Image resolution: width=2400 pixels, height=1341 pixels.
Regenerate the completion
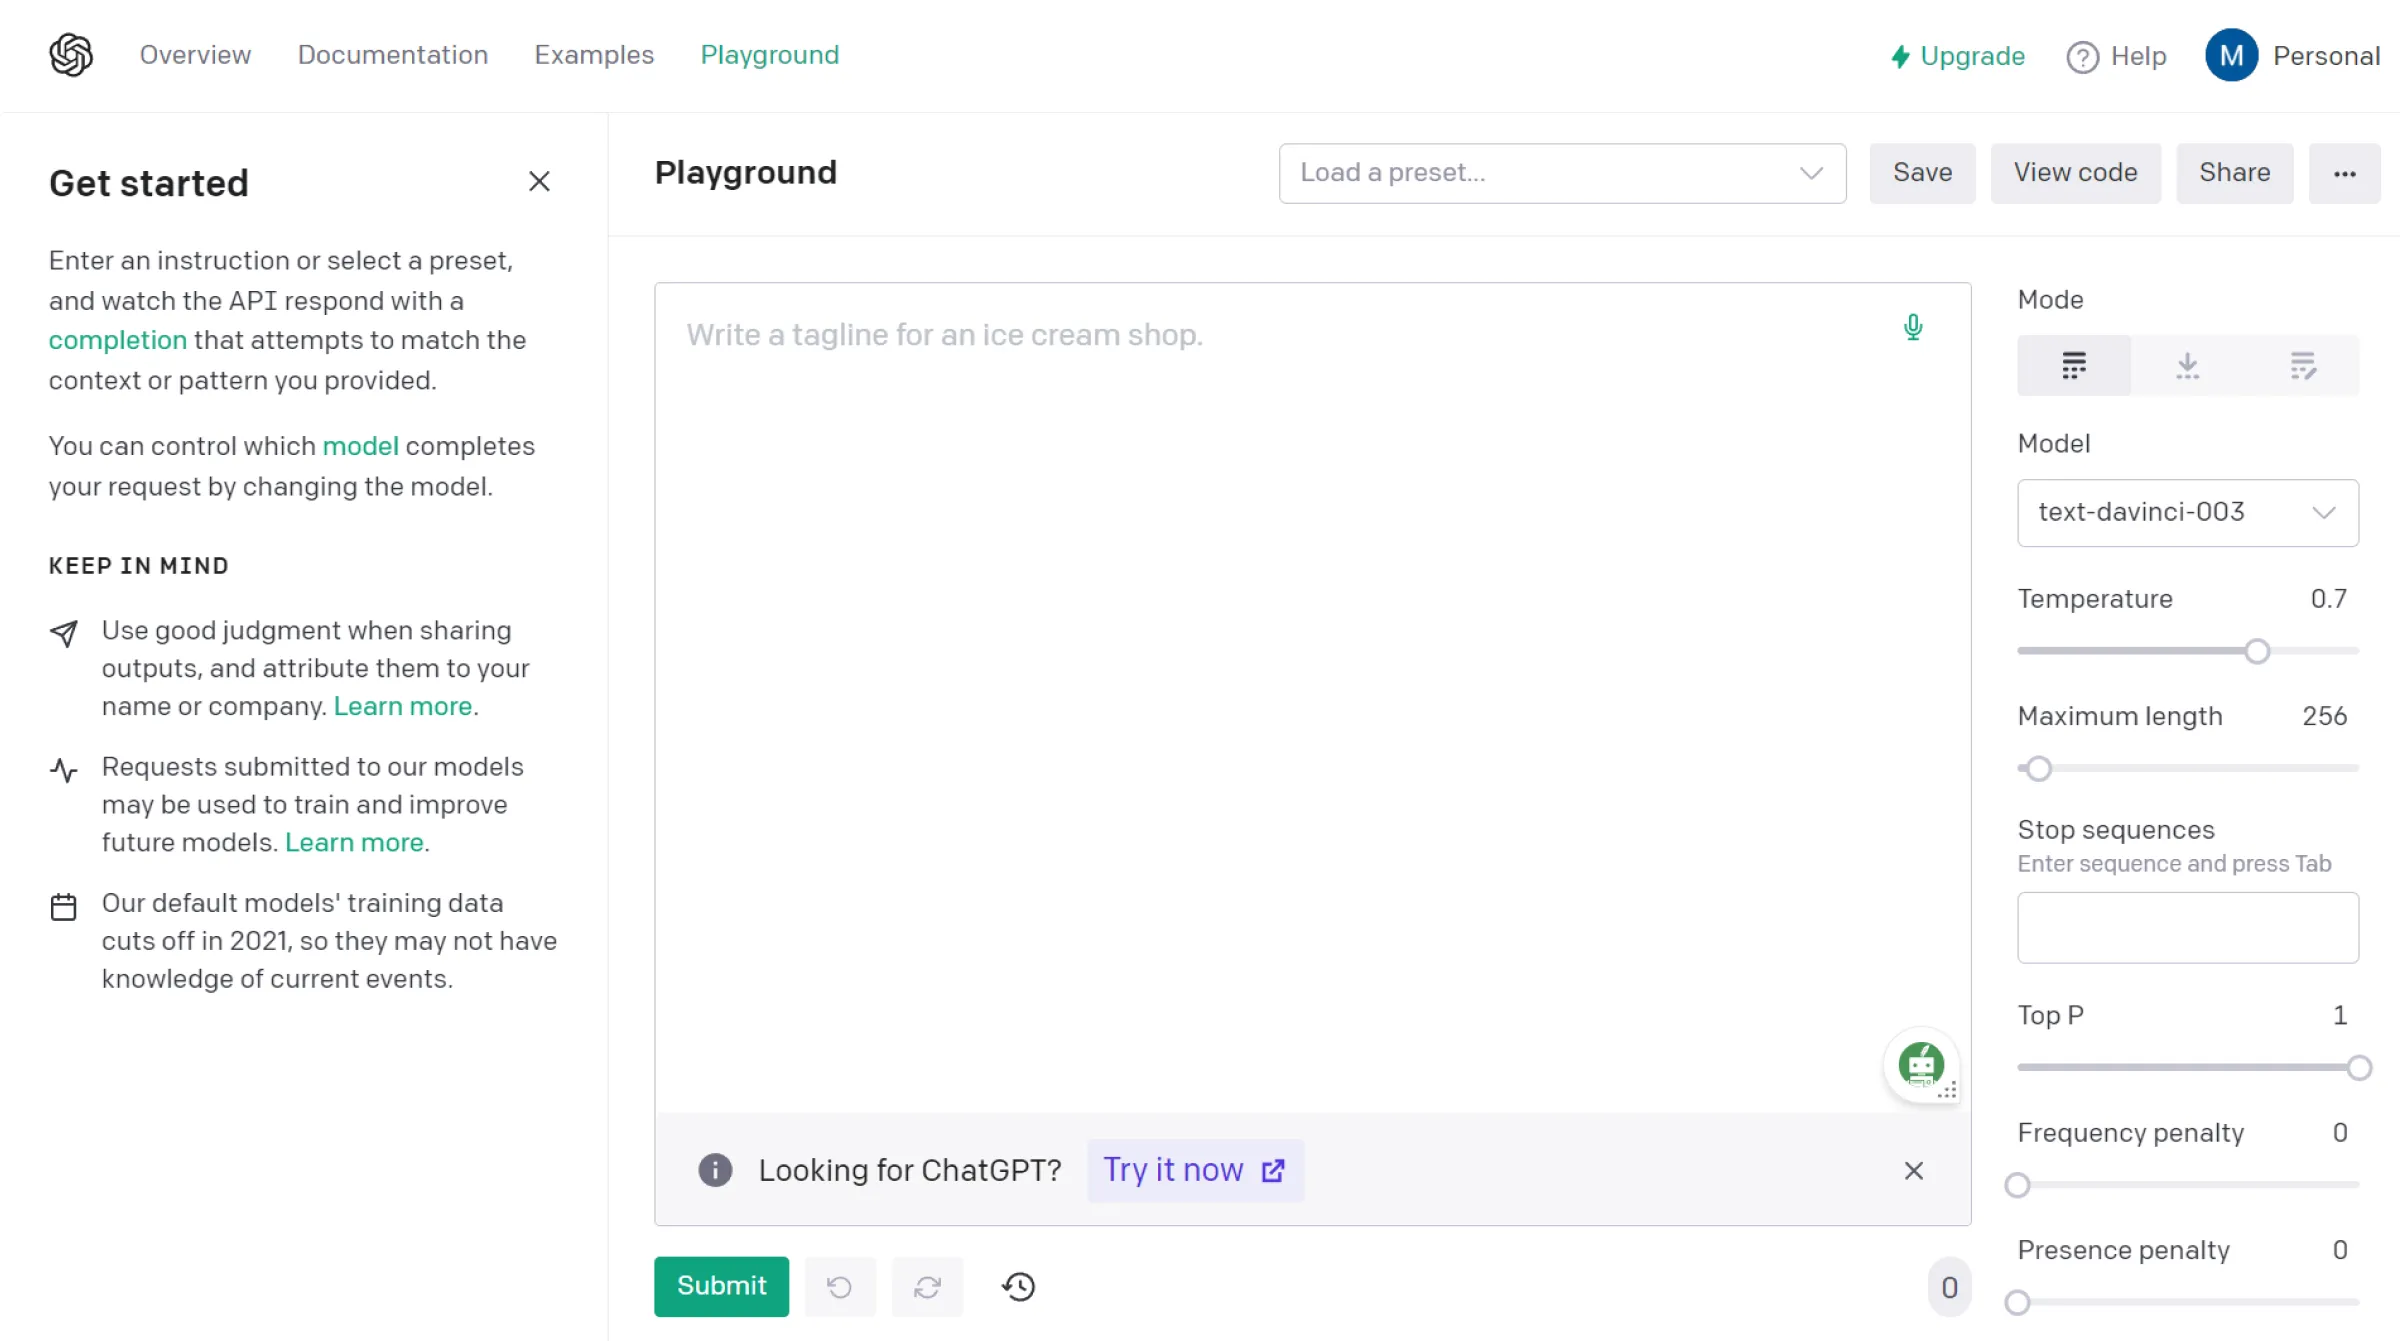click(928, 1286)
